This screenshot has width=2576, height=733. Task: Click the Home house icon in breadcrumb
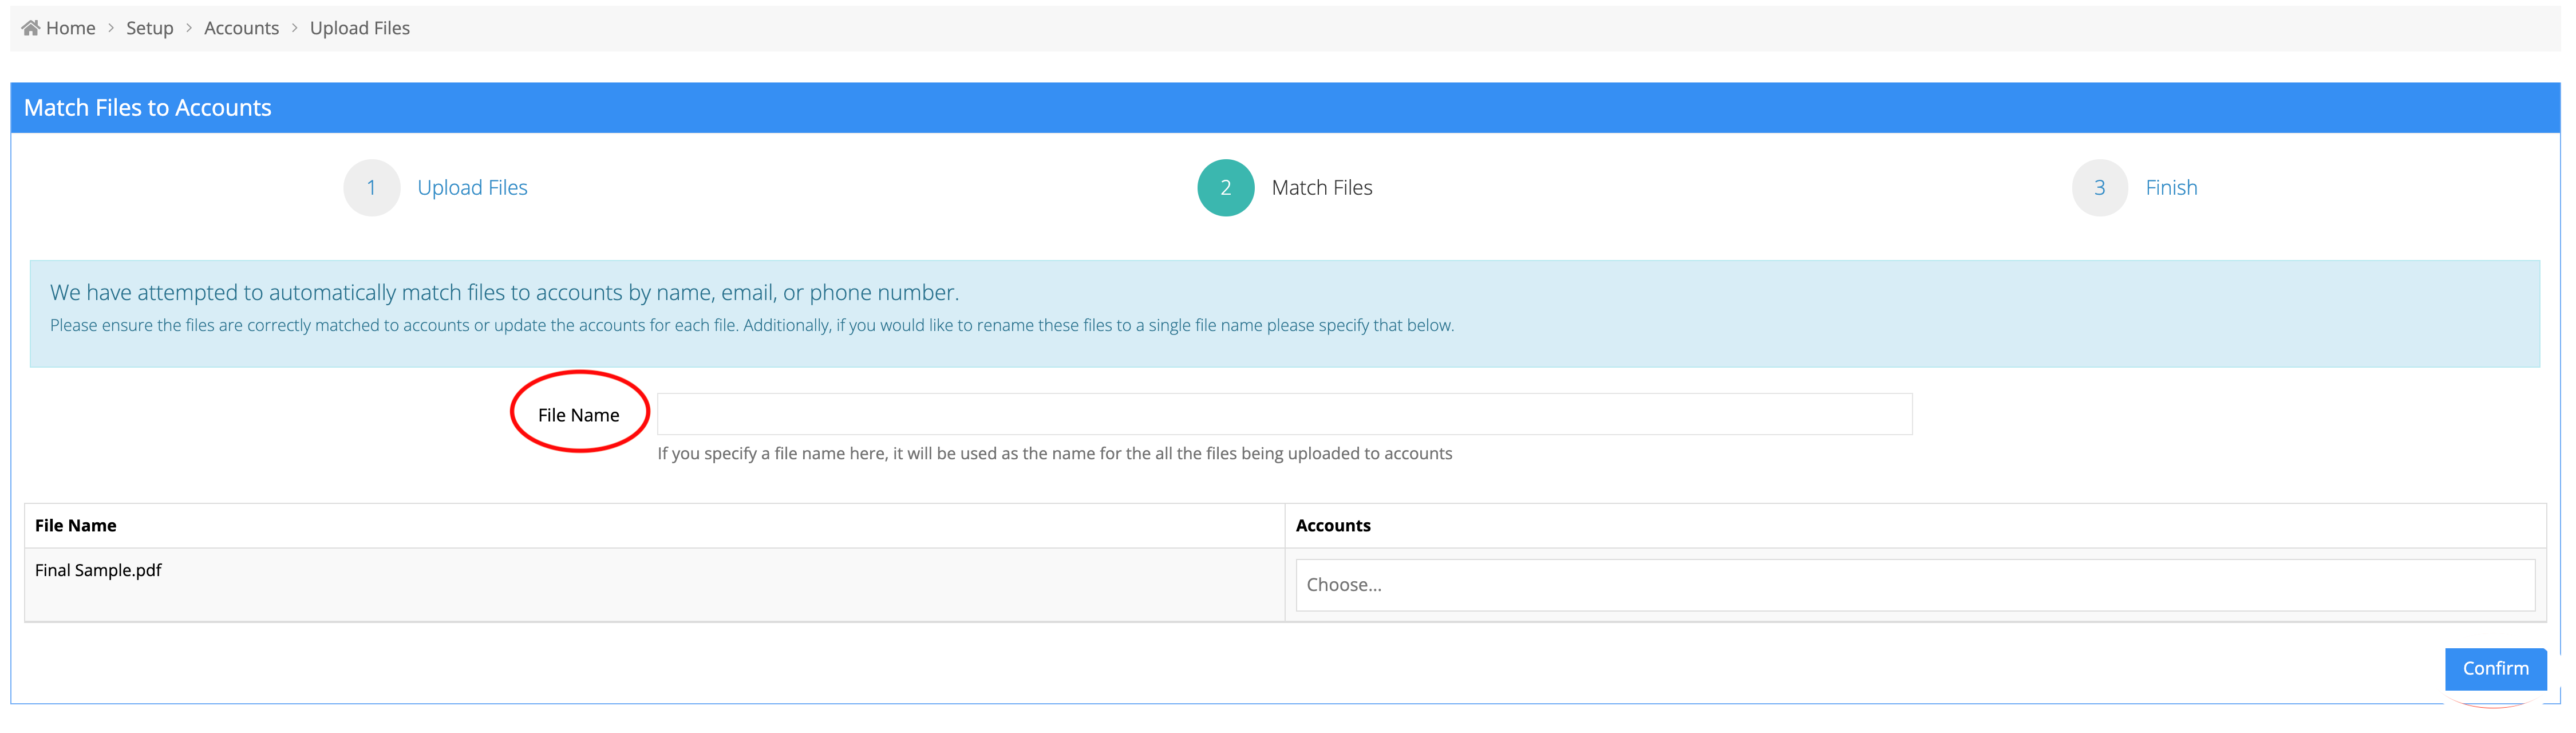coord(30,28)
